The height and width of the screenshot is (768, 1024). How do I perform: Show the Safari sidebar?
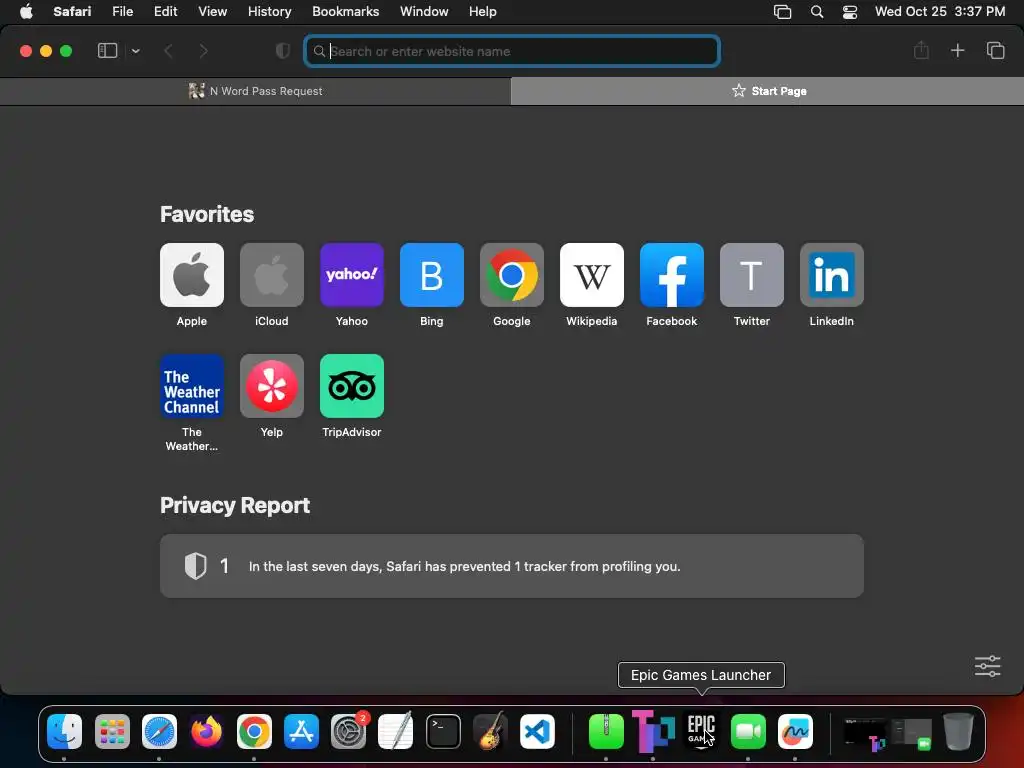[107, 51]
